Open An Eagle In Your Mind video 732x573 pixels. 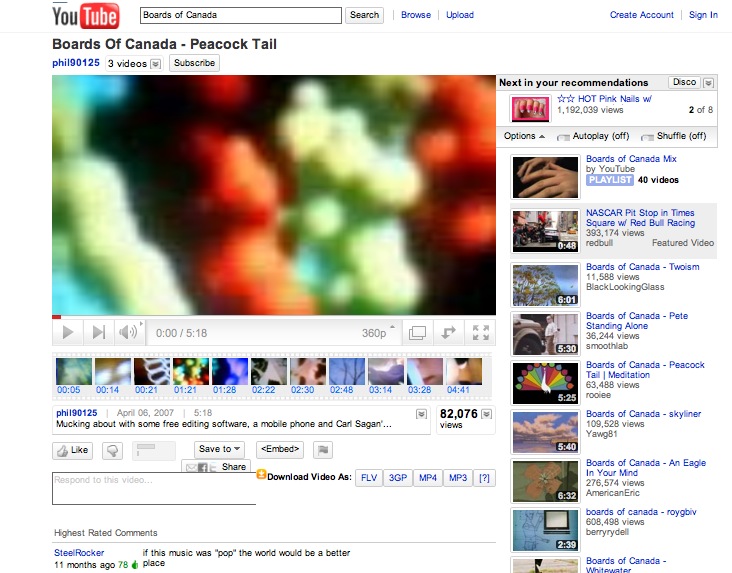[646, 467]
